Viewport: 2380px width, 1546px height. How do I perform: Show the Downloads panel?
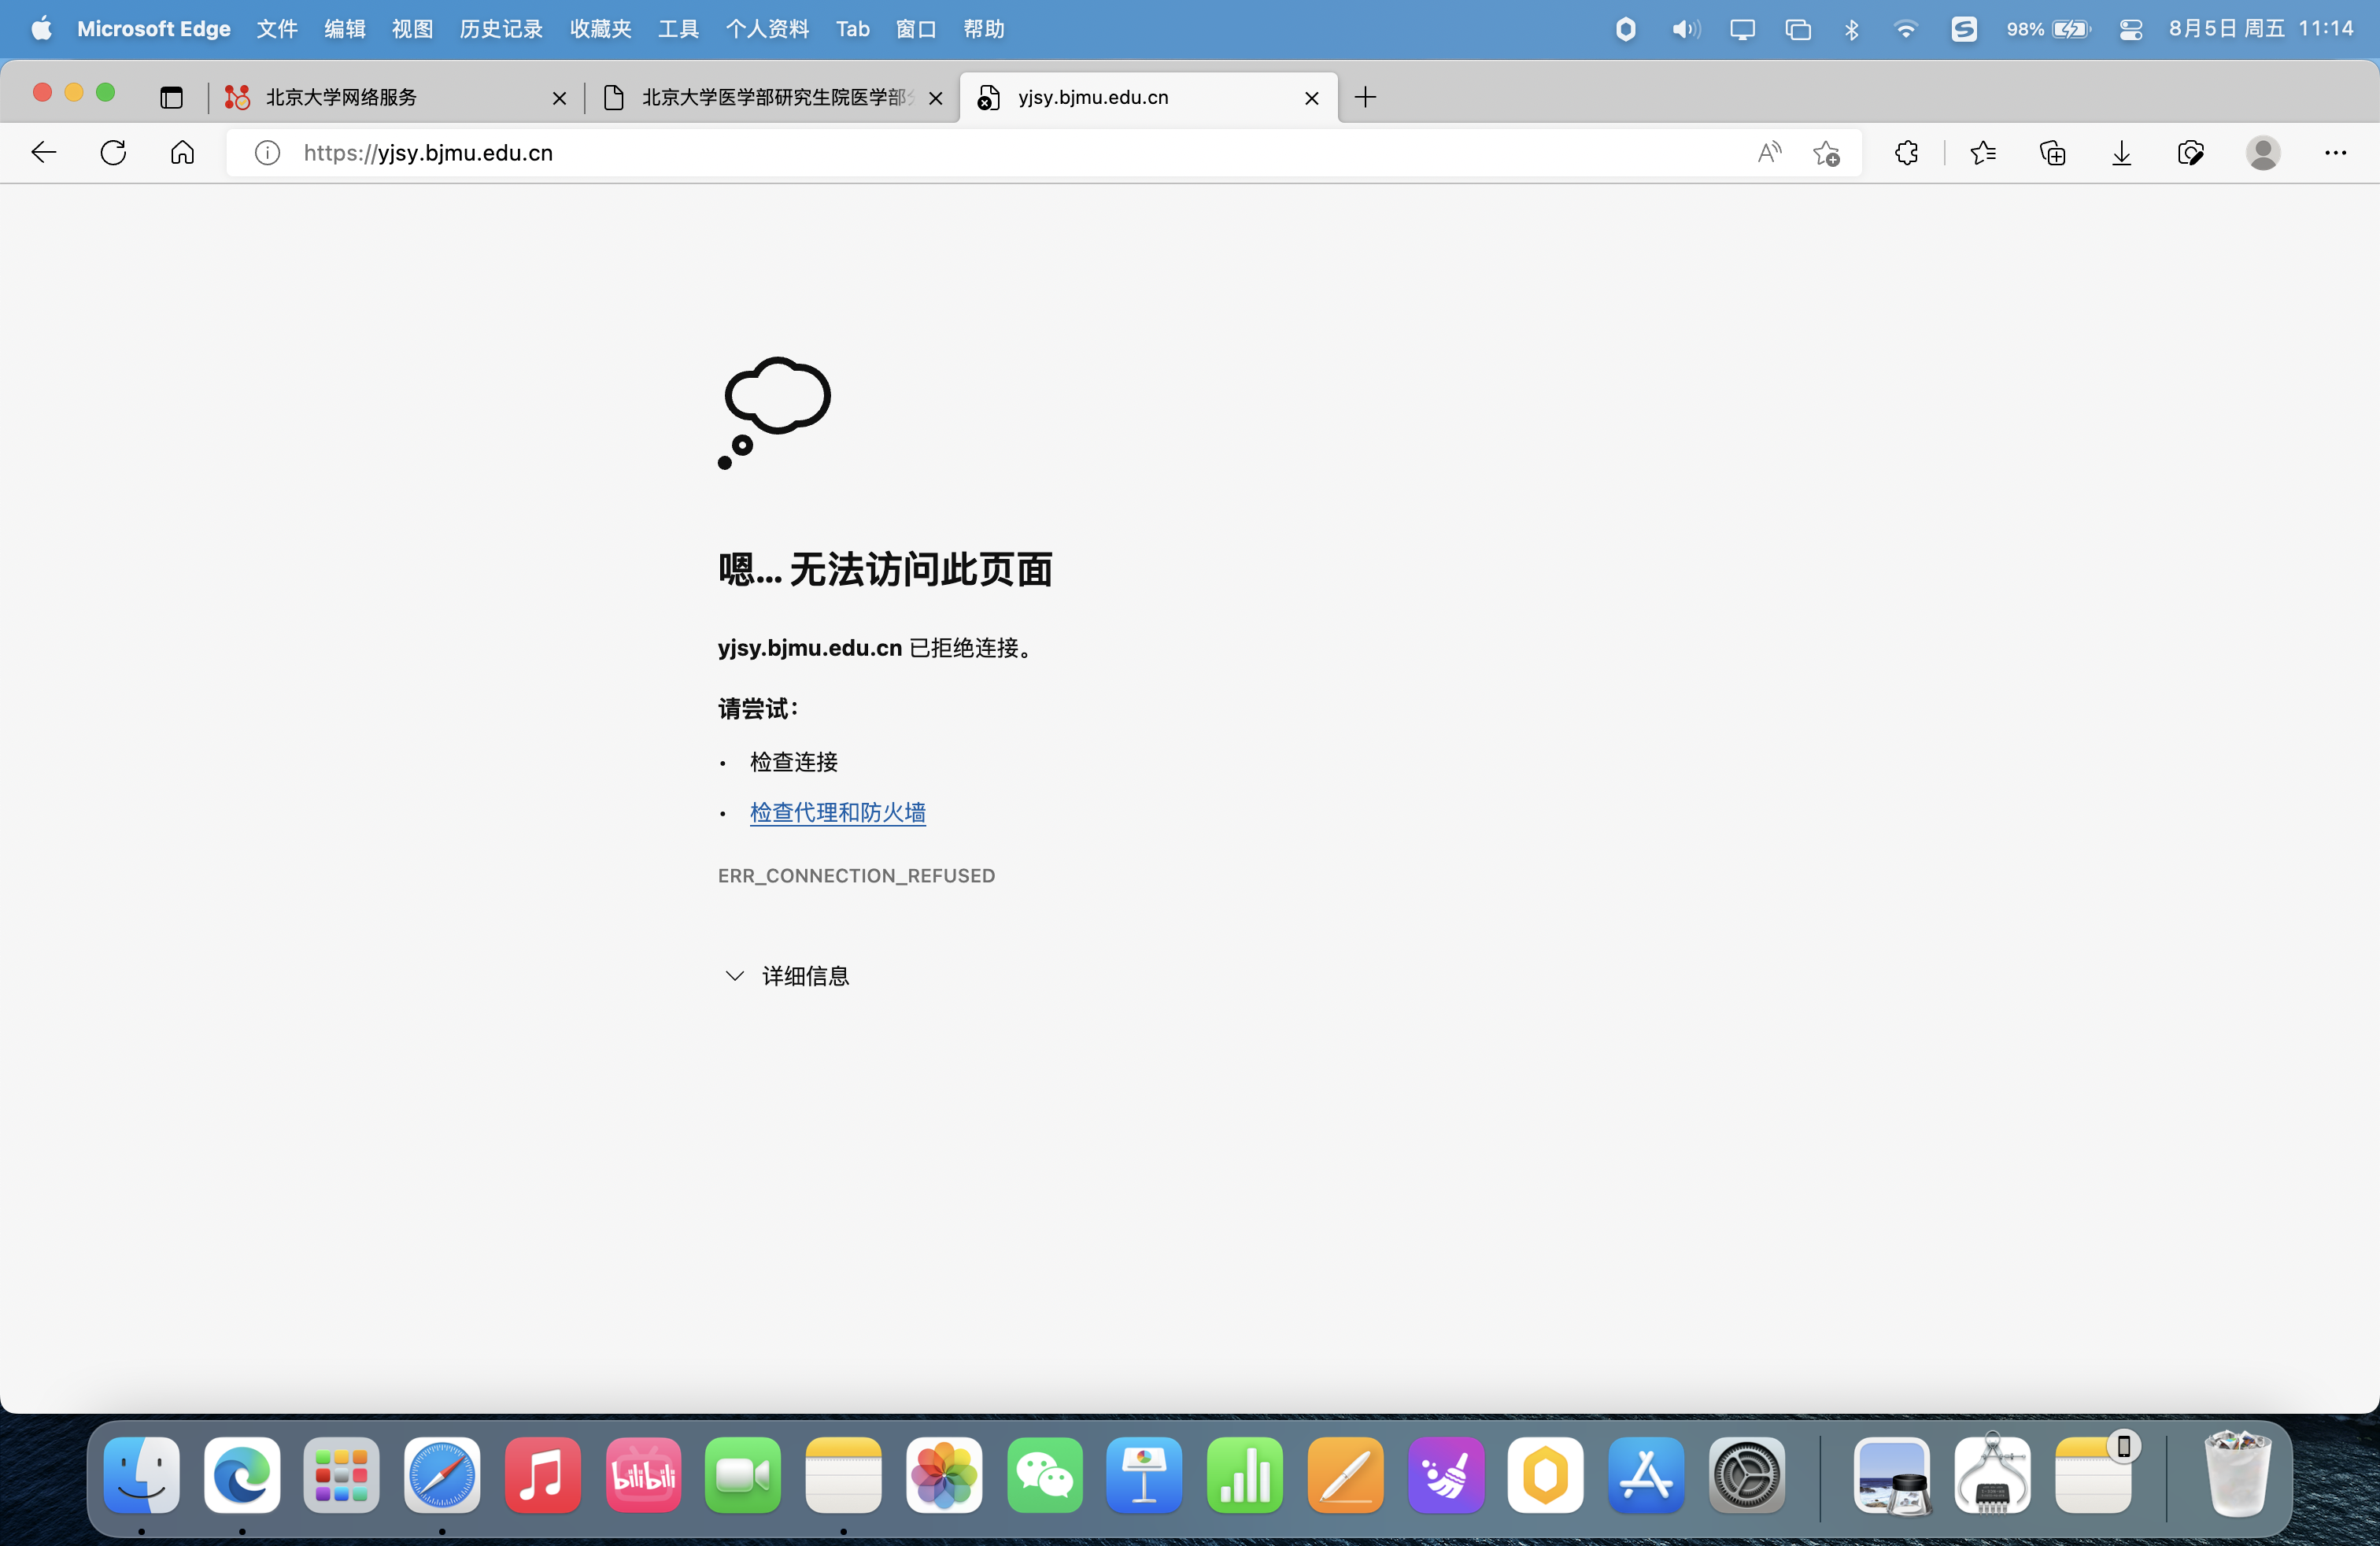pos(2121,153)
